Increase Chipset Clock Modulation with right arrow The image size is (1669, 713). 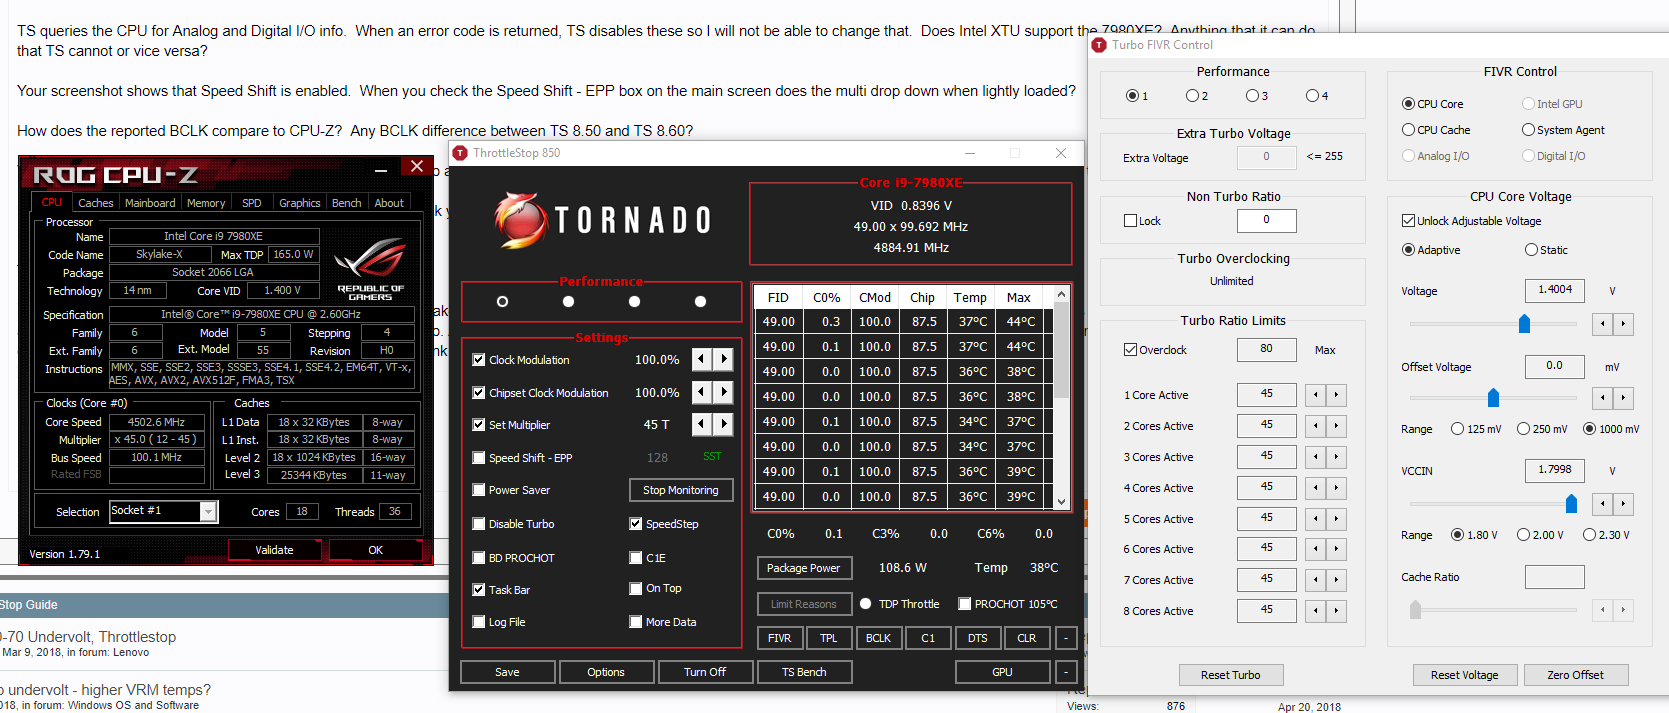723,392
